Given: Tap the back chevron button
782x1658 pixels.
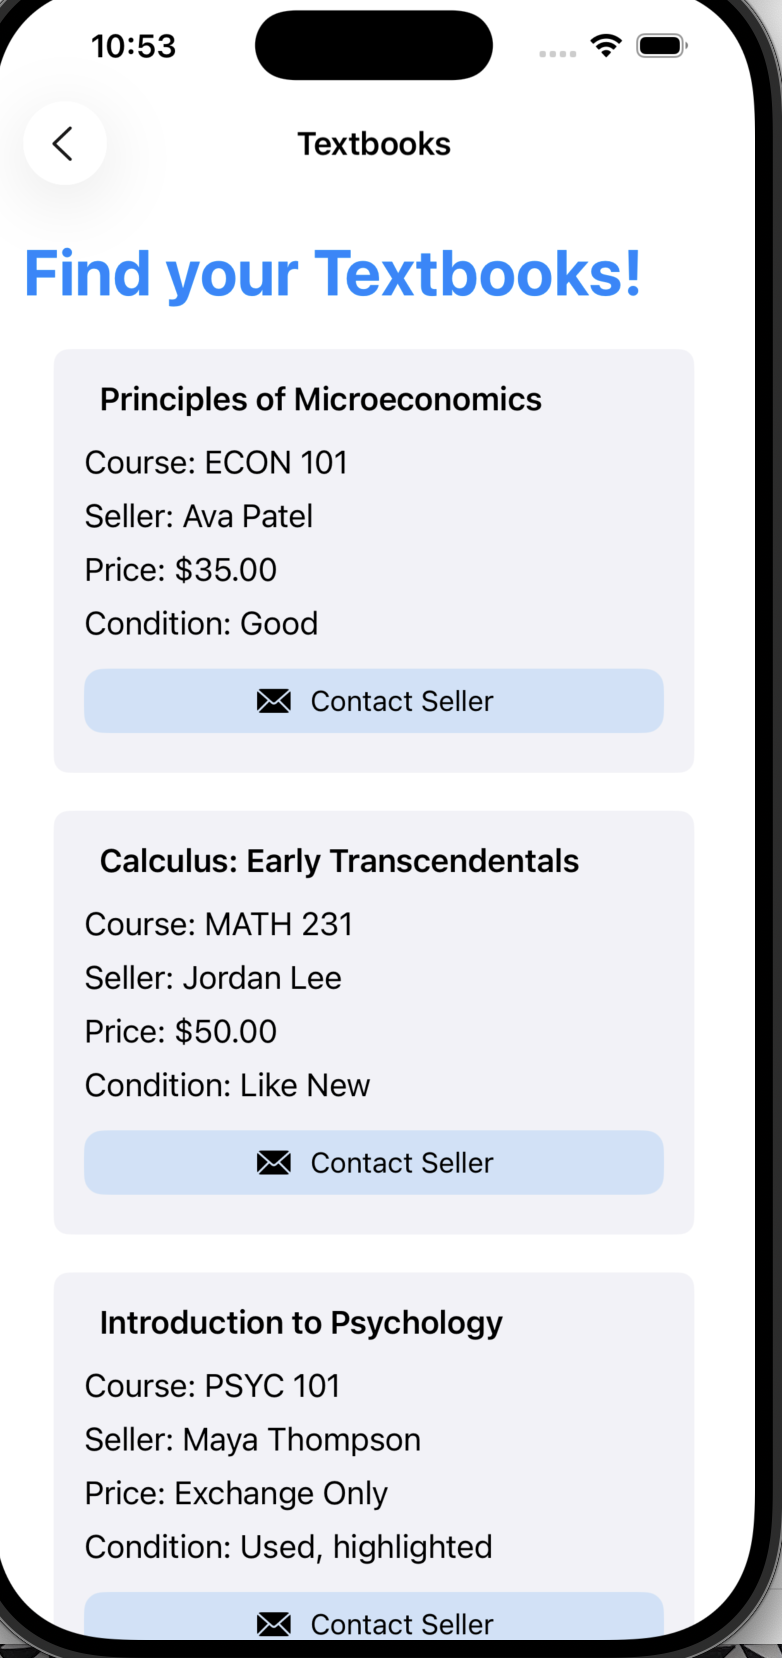Looking at the screenshot, I should click(65, 144).
